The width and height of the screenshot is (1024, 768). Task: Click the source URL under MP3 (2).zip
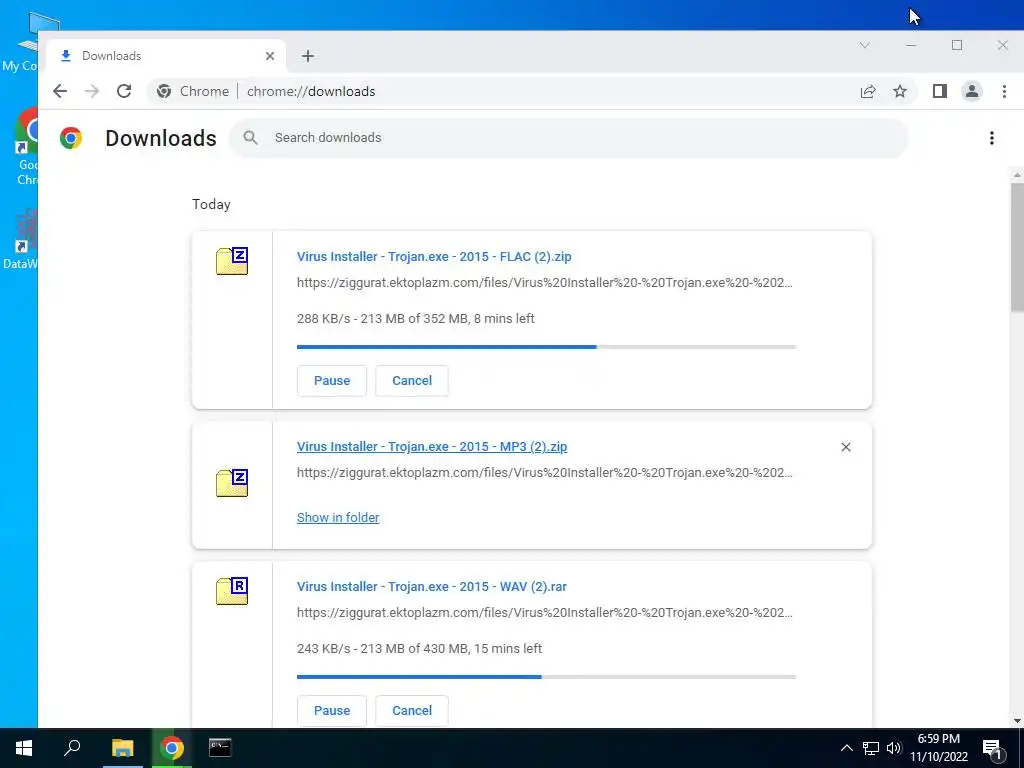545,473
